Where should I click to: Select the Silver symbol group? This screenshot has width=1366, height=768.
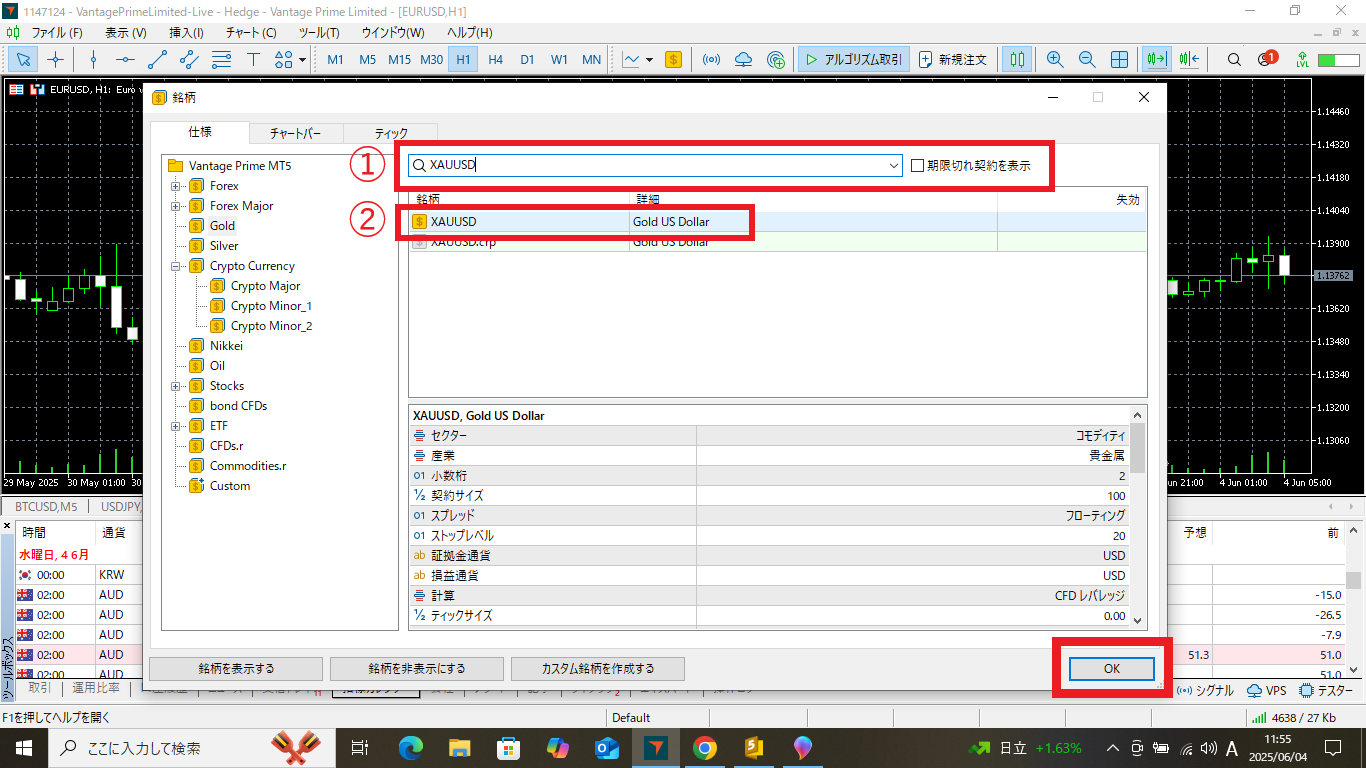(224, 246)
